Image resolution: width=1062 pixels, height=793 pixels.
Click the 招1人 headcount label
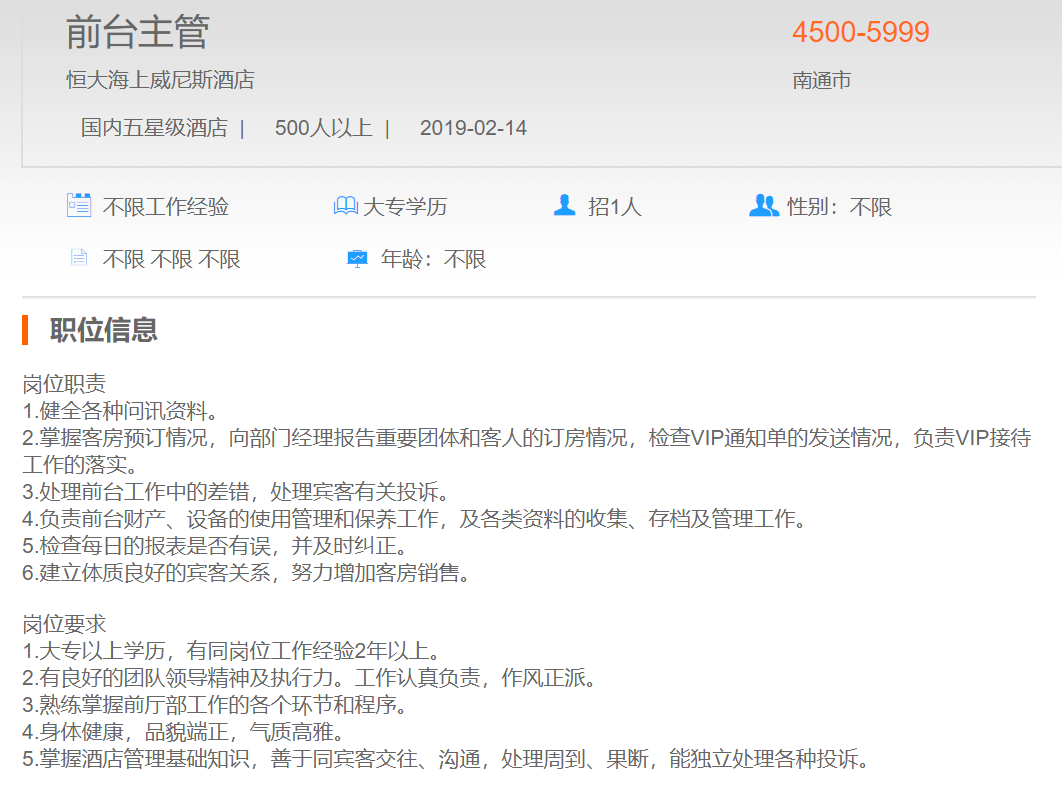[614, 207]
